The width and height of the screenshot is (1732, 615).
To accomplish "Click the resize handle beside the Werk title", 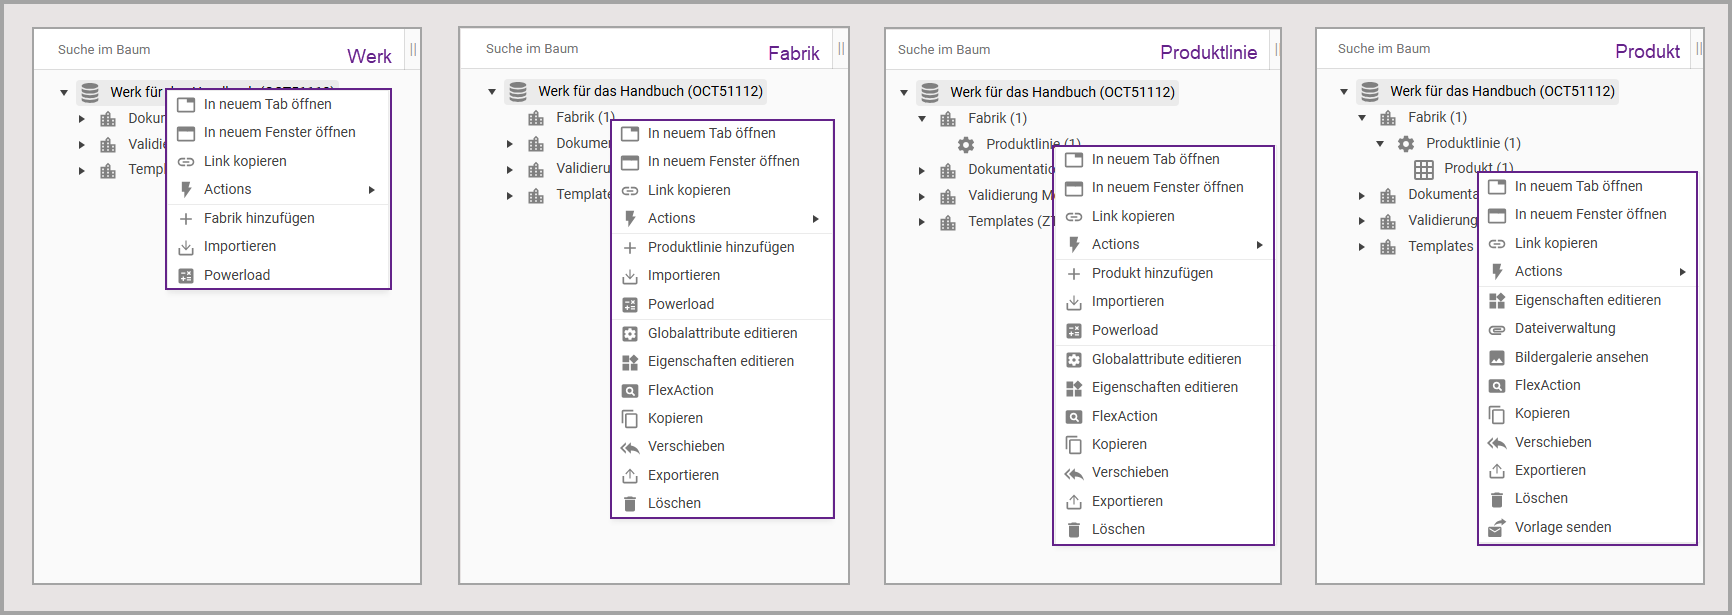I will click(x=413, y=50).
